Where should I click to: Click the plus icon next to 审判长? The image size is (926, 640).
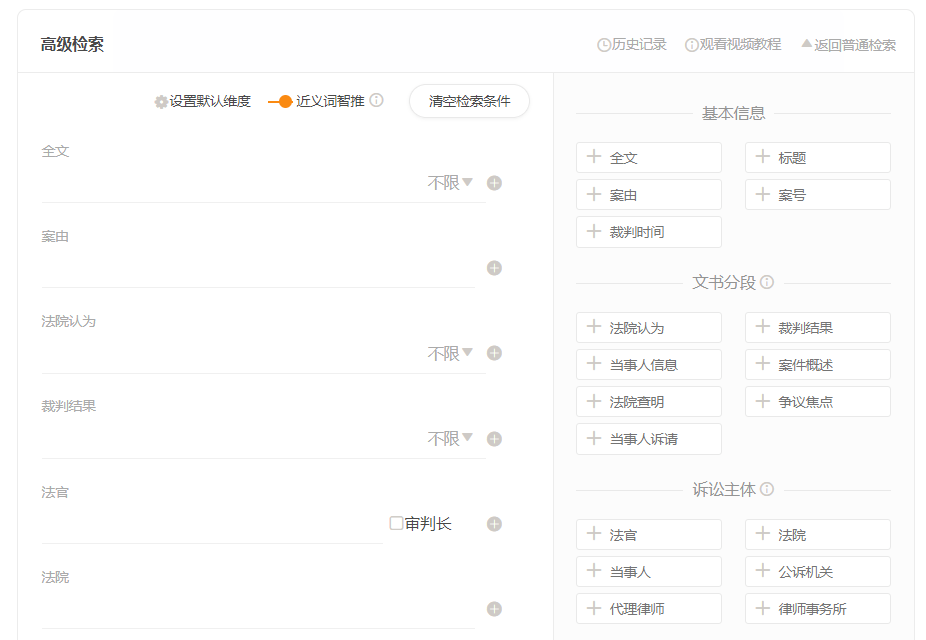494,524
